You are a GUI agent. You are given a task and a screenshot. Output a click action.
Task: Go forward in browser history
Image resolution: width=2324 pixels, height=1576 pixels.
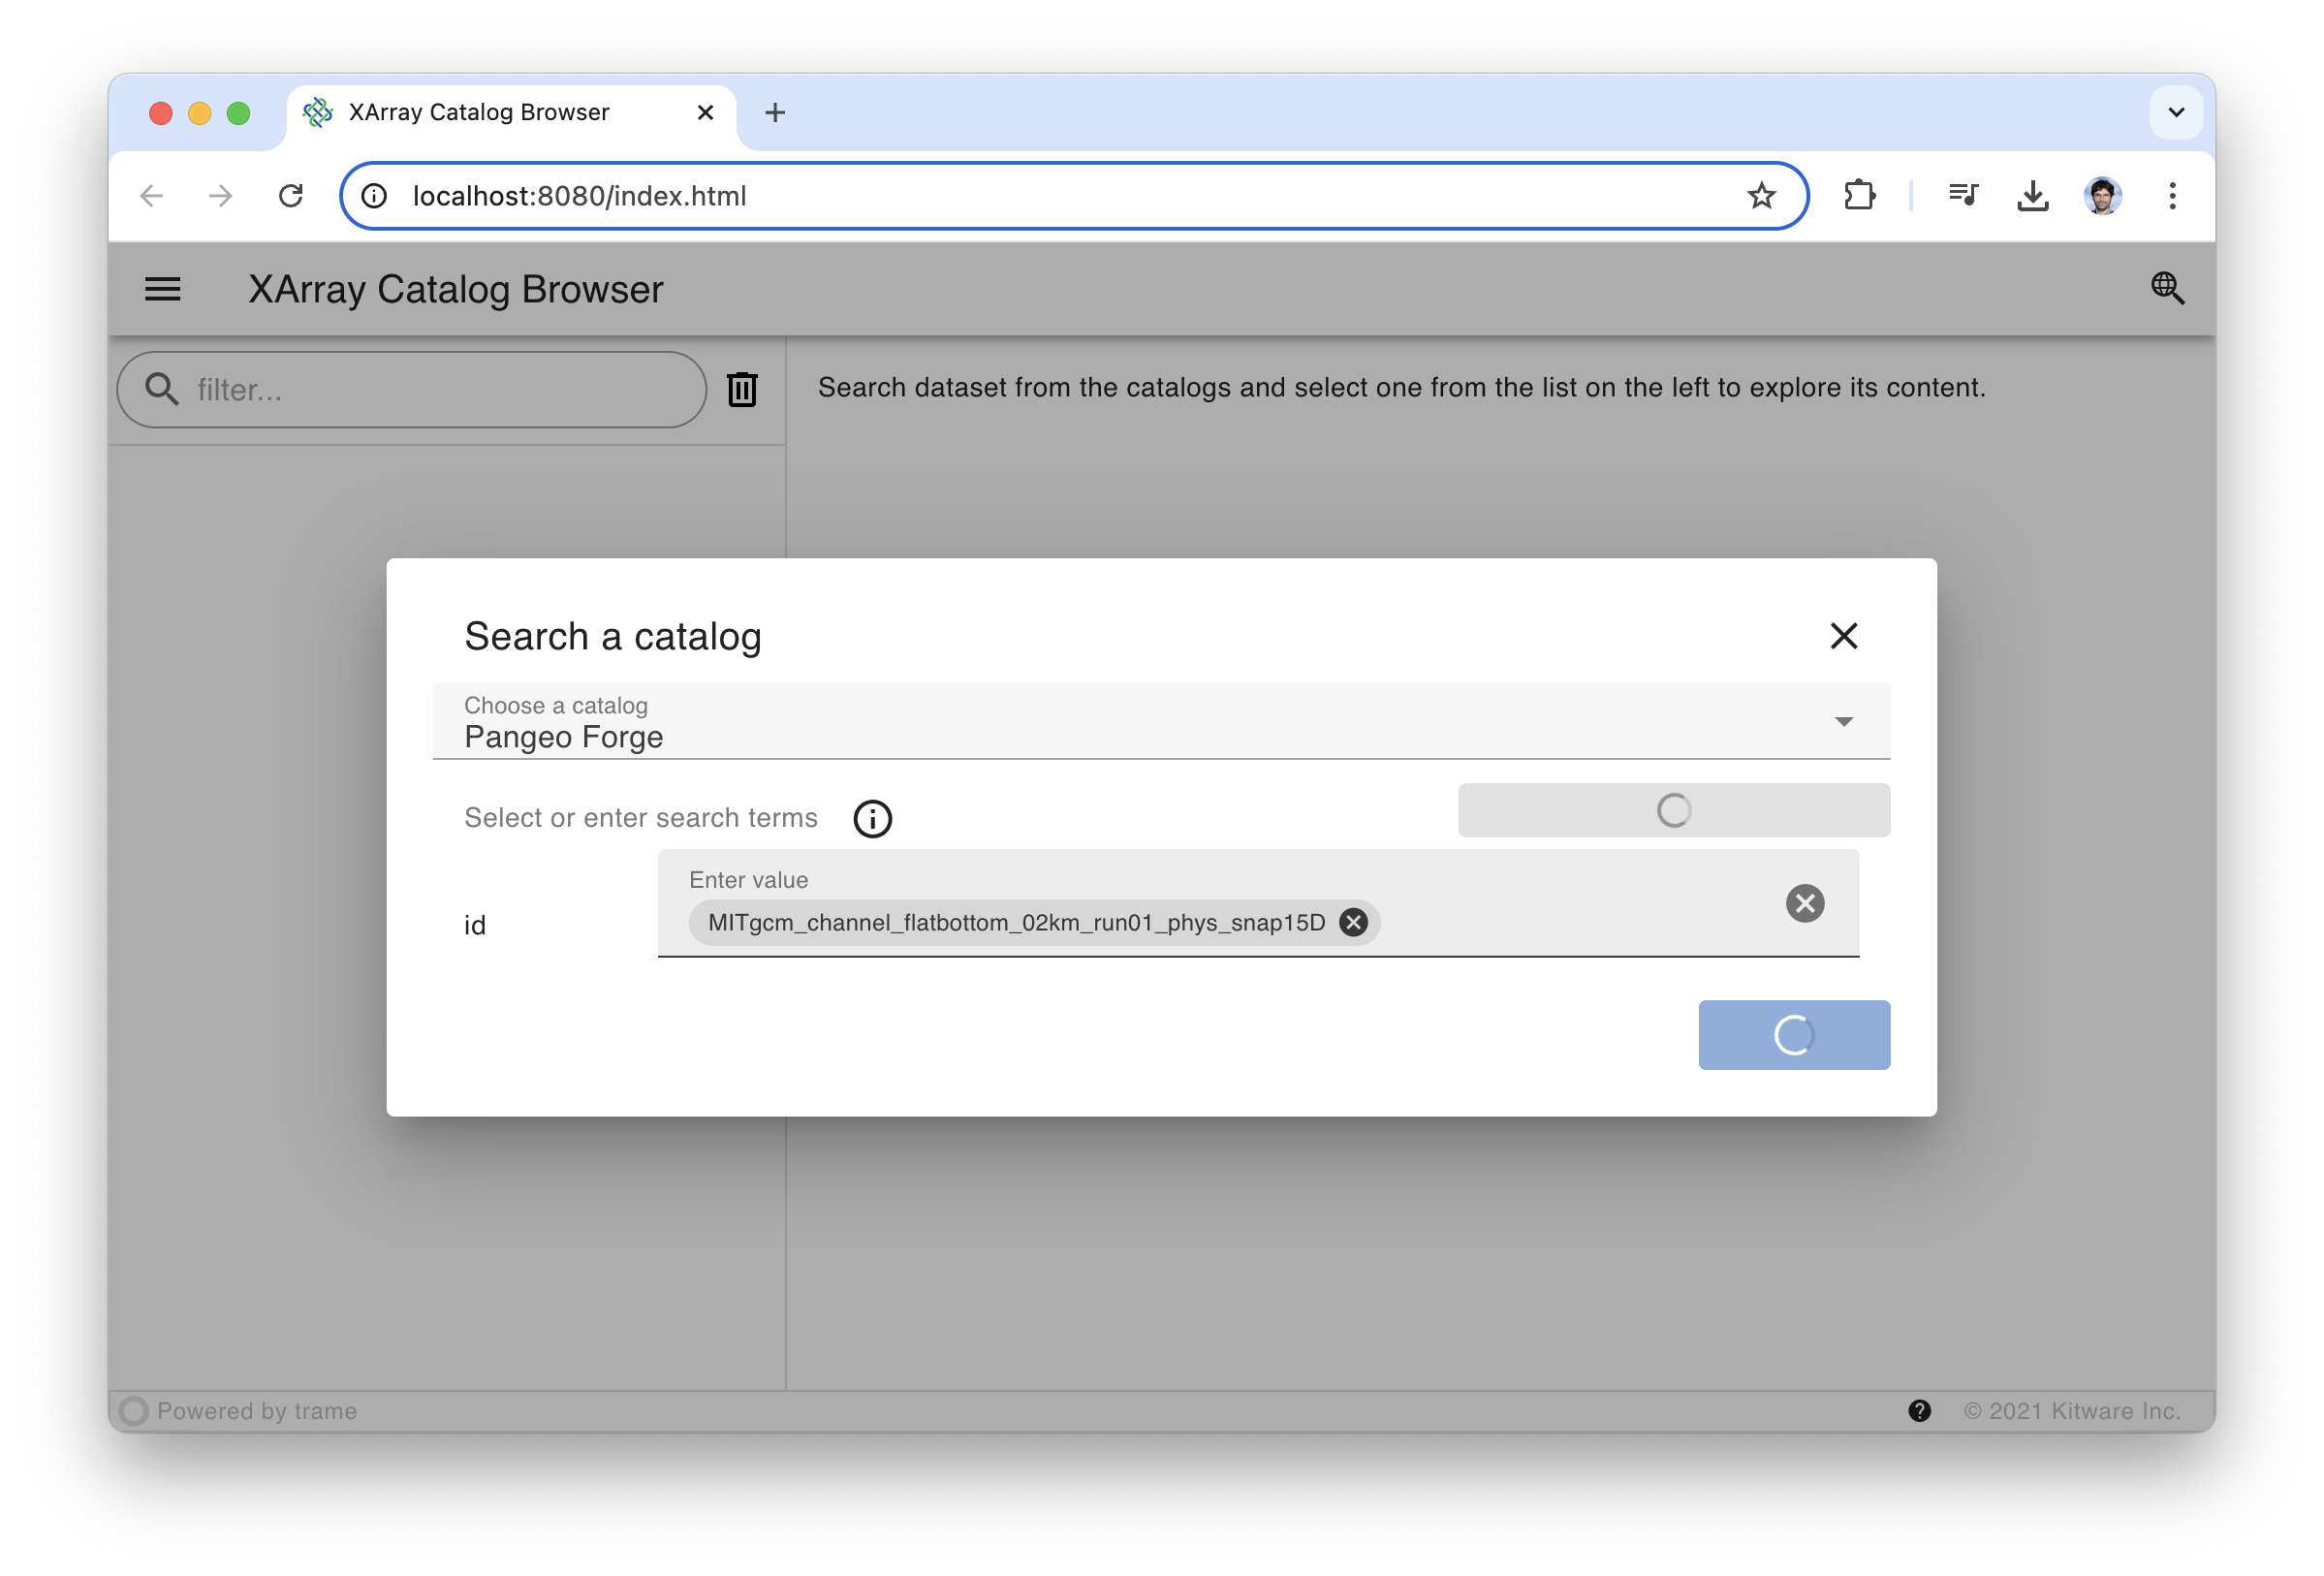[221, 196]
